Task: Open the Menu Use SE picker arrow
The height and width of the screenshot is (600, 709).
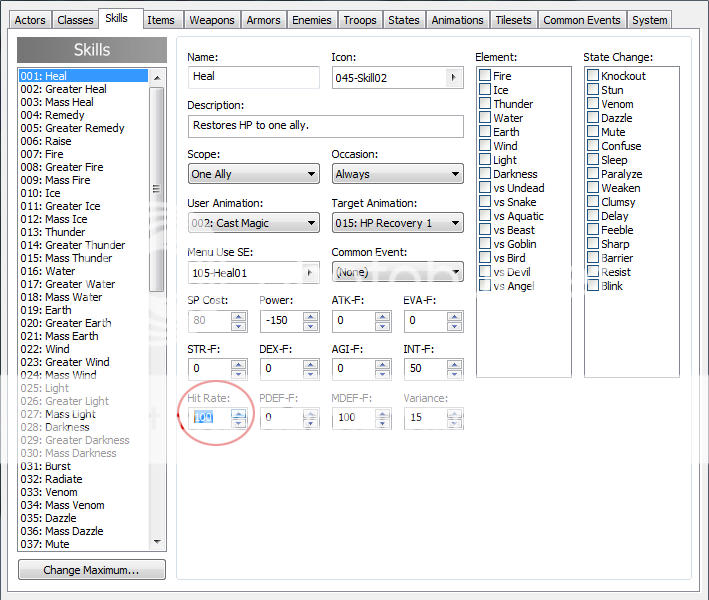Action: 311,272
